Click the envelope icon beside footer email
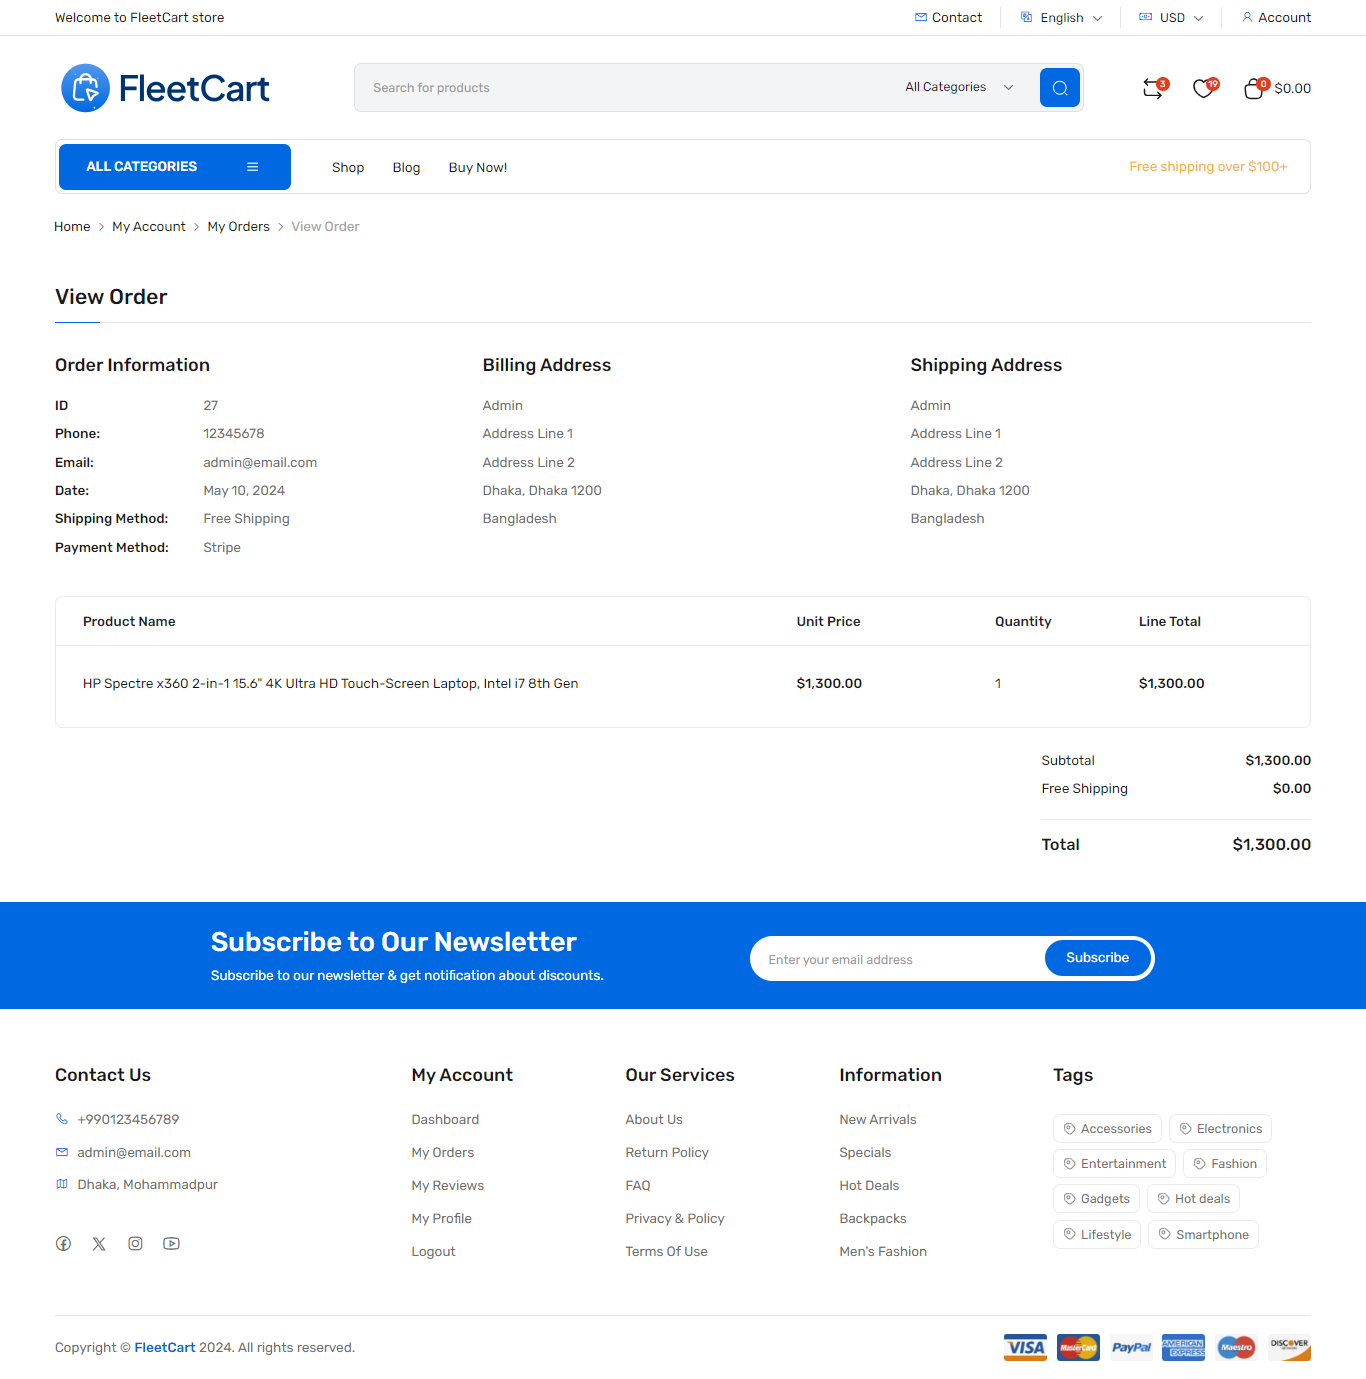The width and height of the screenshot is (1366, 1379). [62, 1152]
